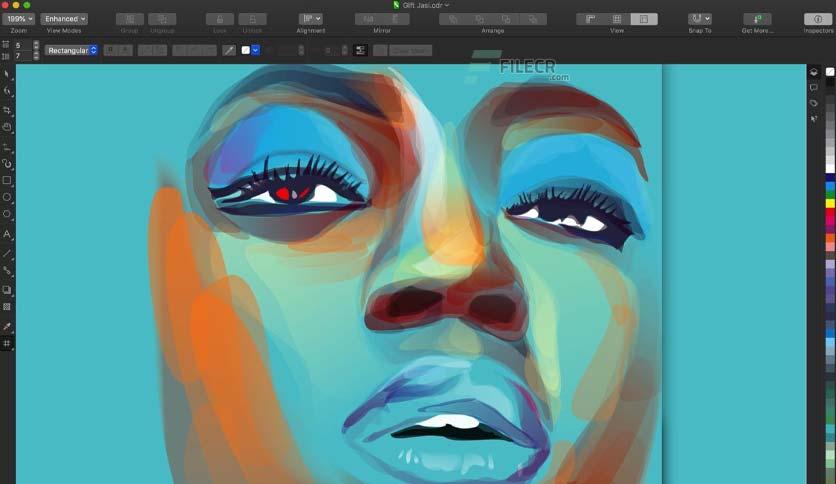Pick the yellow swatch in the color palette

(x=830, y=203)
